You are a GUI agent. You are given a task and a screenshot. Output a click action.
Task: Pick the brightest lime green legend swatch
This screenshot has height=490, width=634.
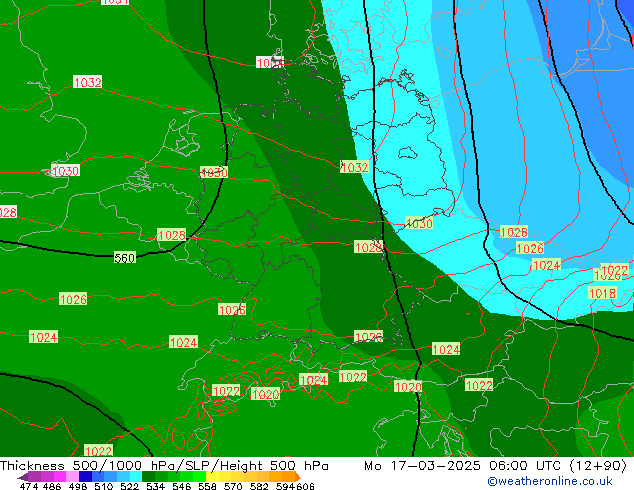[199, 477]
